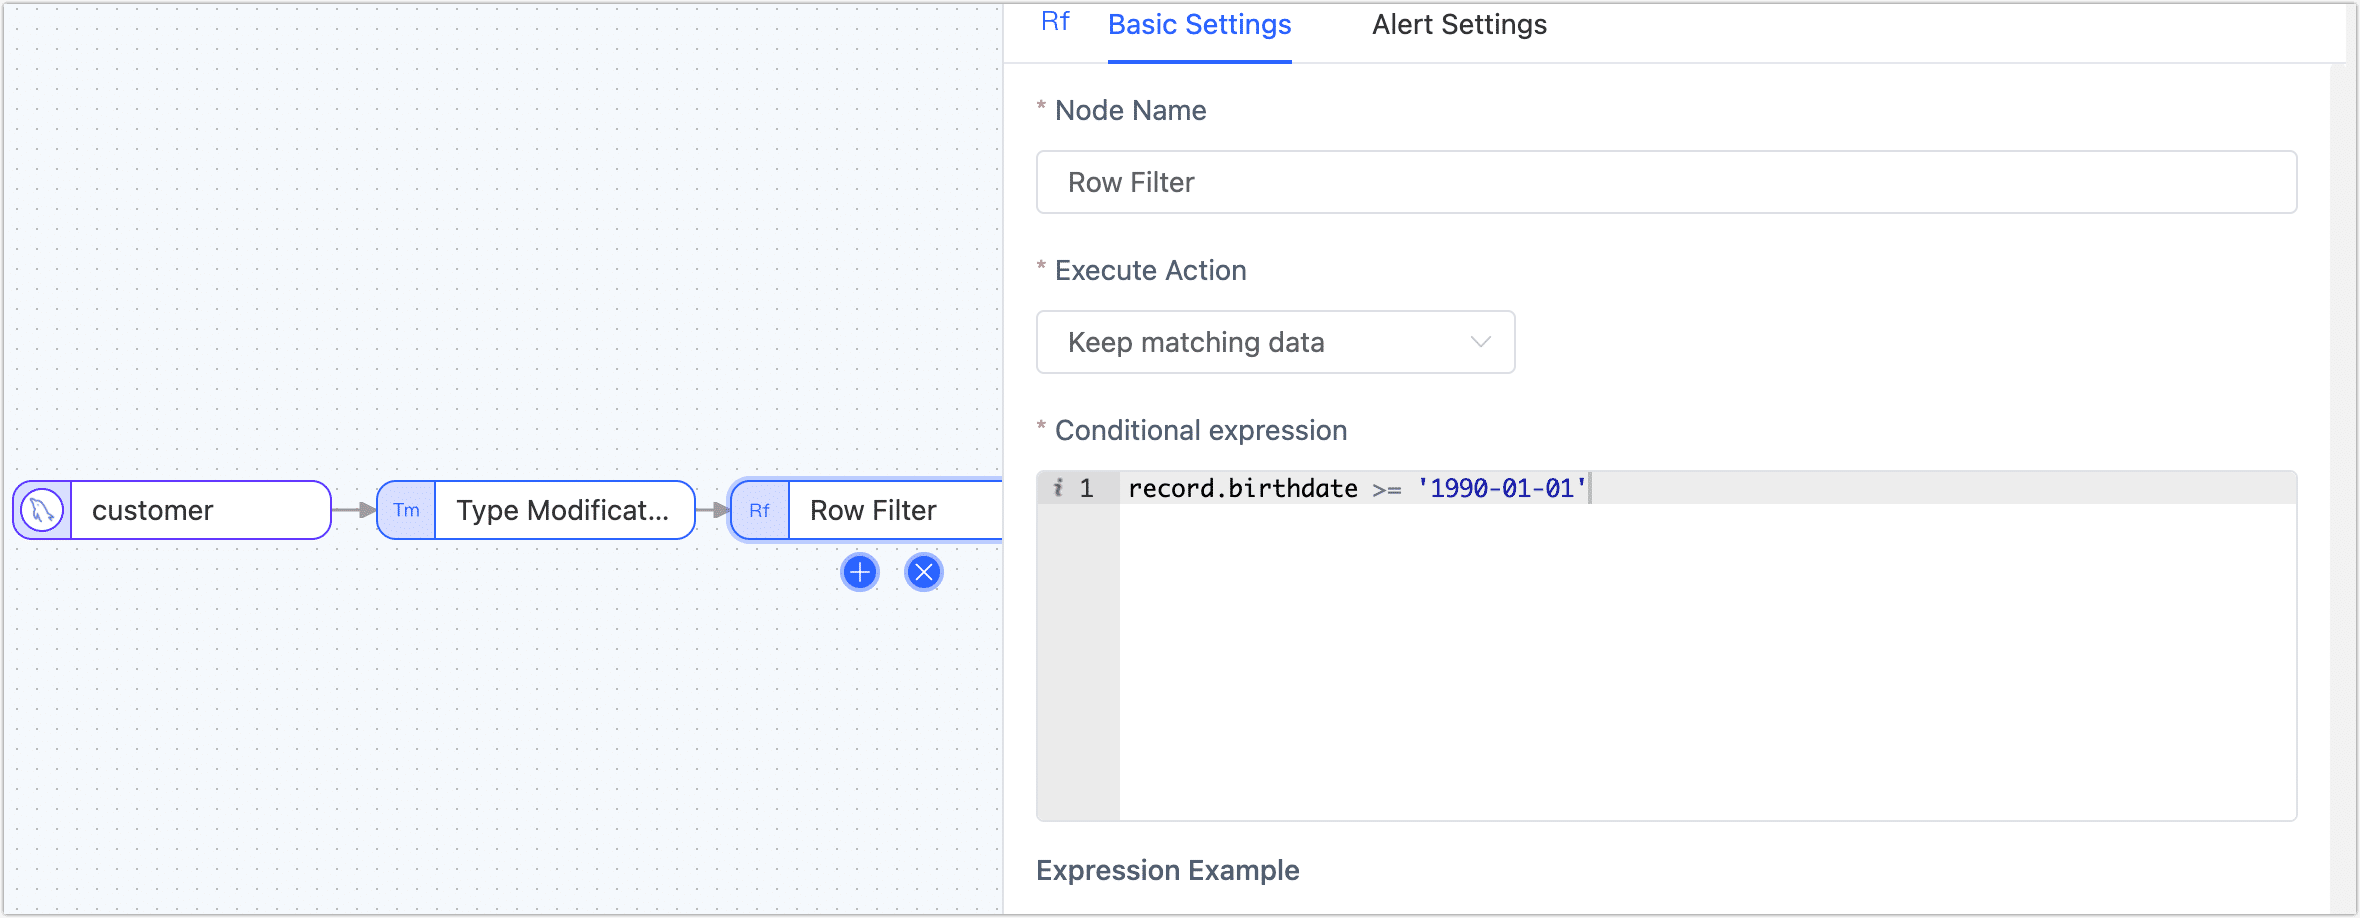Add a downstream node using the plus icon

click(x=859, y=571)
